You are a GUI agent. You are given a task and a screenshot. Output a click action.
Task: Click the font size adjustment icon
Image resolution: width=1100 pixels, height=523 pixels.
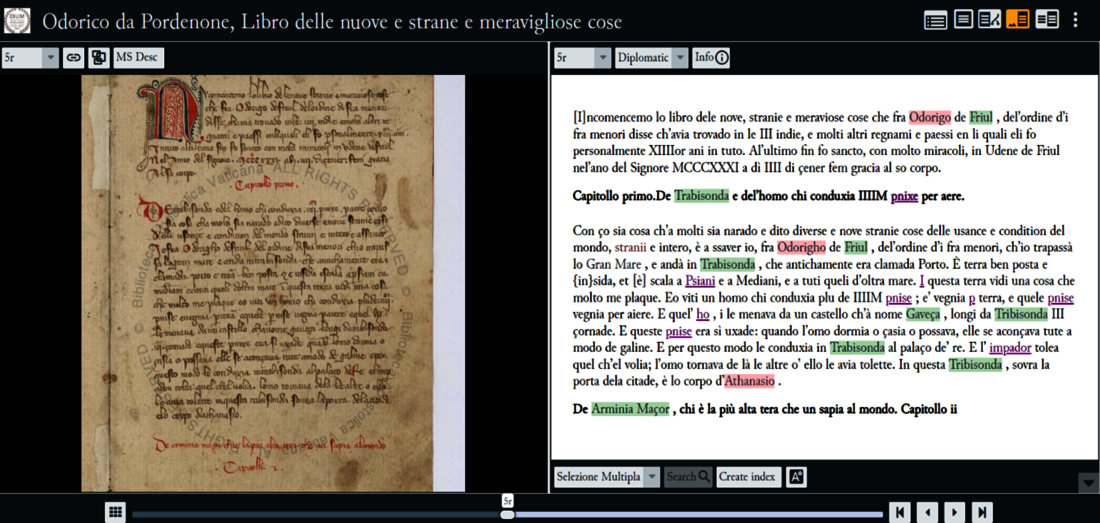click(796, 477)
